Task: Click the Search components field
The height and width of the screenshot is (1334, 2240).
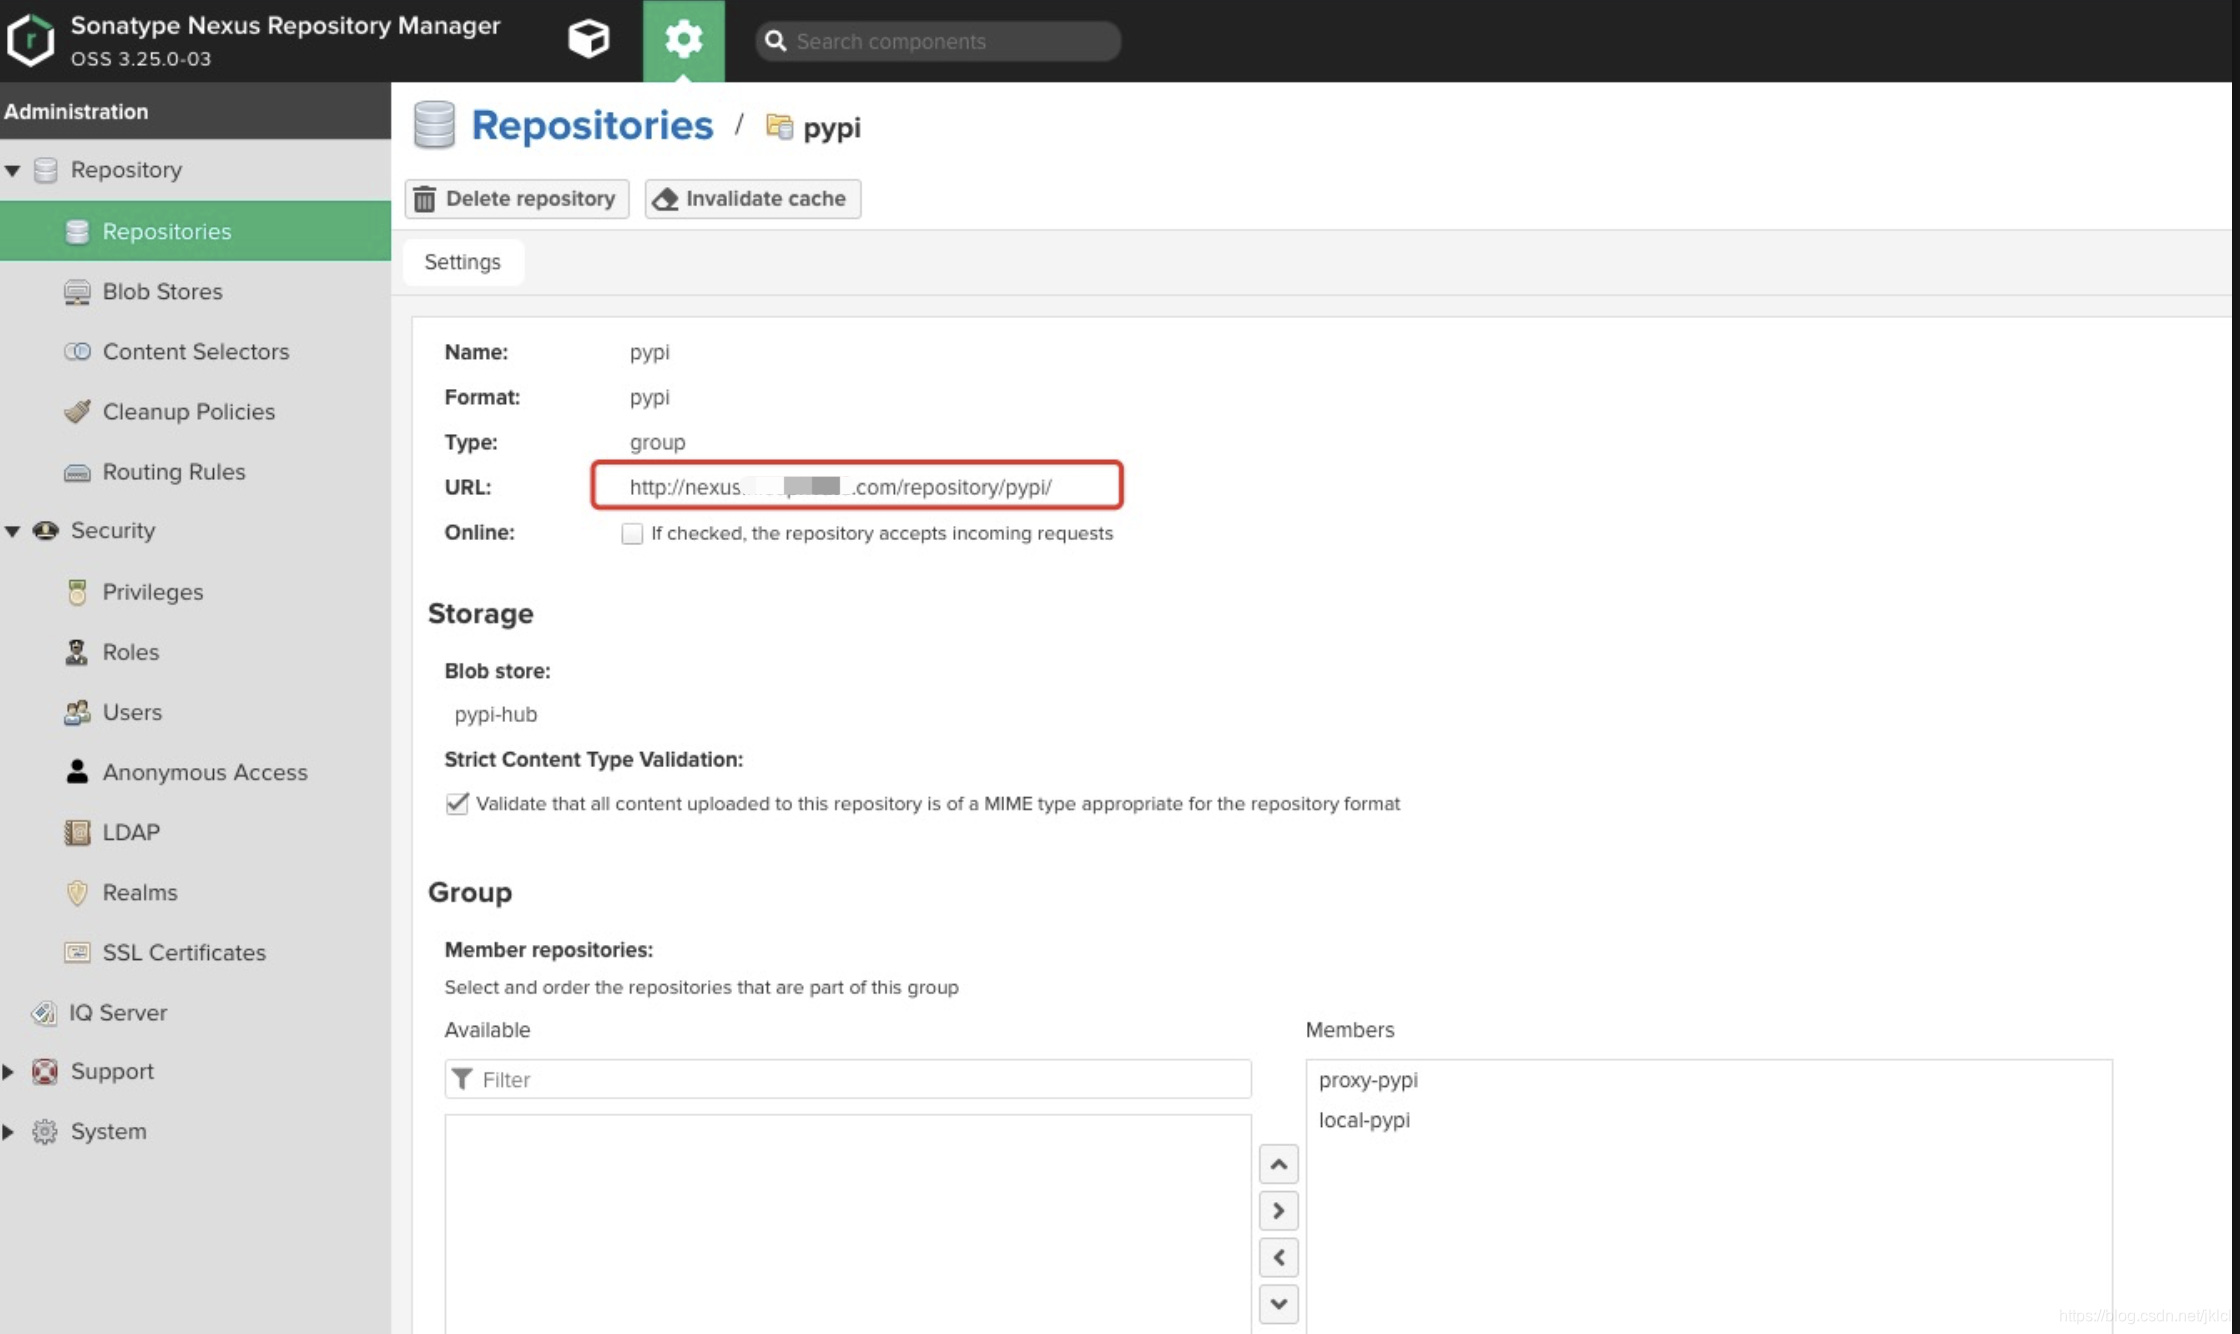Action: coord(940,41)
